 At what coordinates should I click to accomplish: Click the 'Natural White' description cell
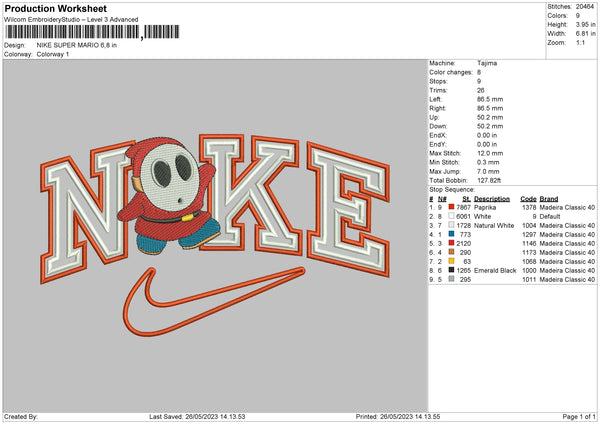494,225
